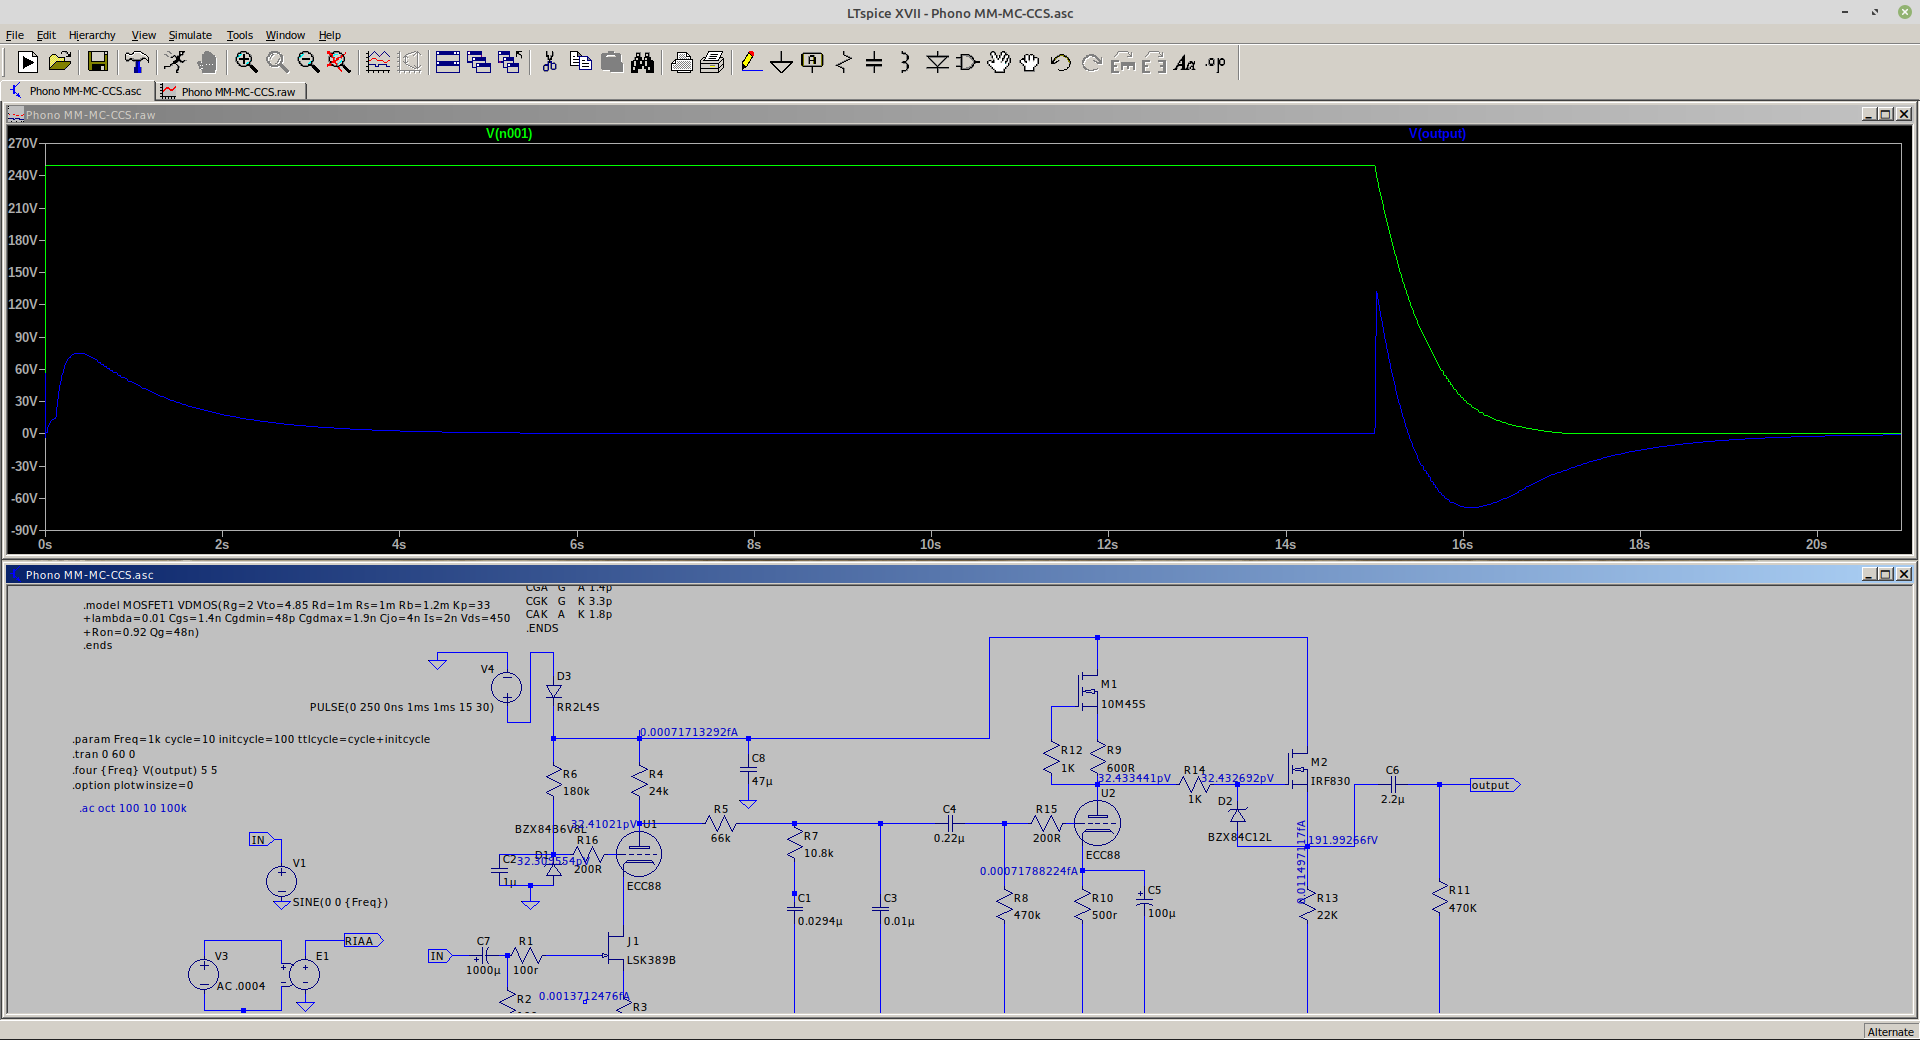
Task: Click the LSK389B JFET label
Action: 651,960
